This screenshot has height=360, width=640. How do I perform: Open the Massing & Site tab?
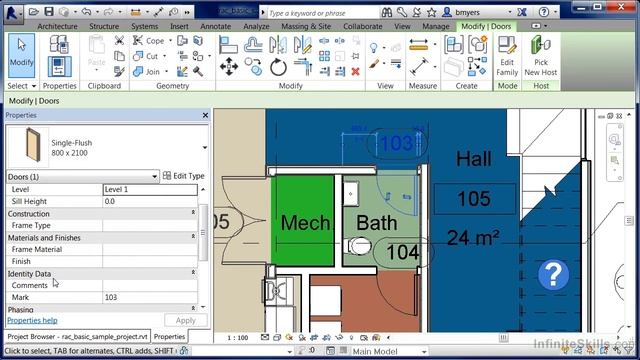306,26
